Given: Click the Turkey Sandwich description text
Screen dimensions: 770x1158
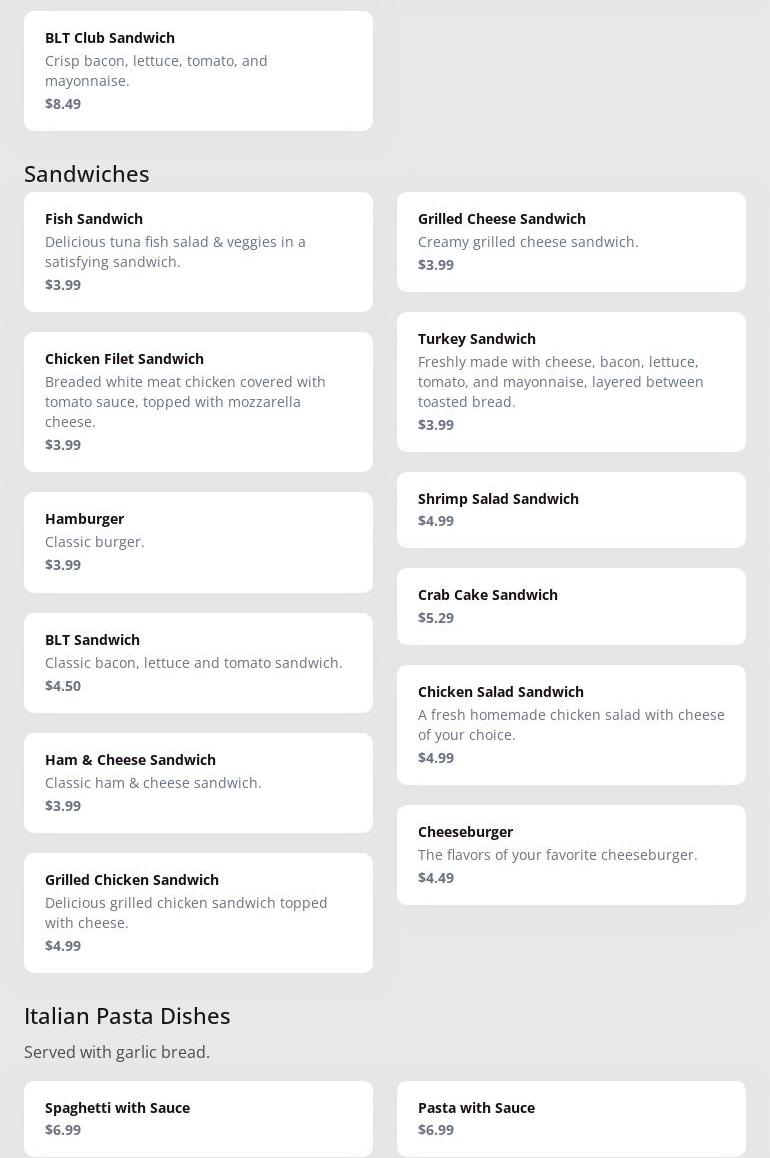Looking at the screenshot, I should point(560,382).
